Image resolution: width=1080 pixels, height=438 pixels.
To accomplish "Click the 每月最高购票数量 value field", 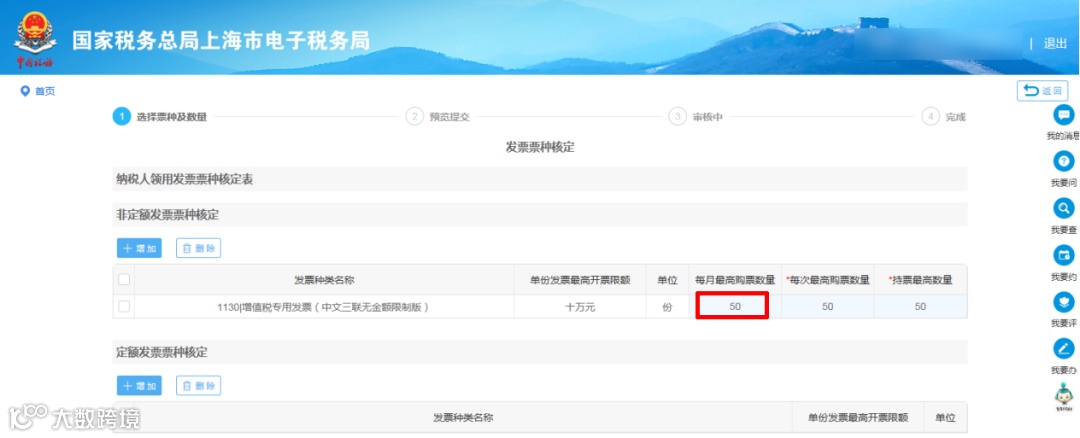I will point(735,307).
